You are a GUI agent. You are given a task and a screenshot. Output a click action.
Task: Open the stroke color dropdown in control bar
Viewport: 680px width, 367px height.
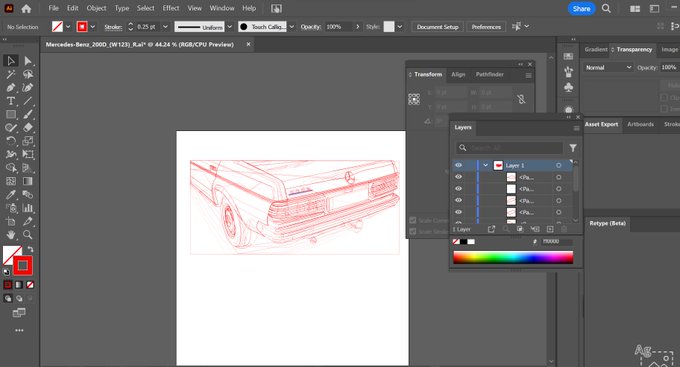tap(93, 27)
